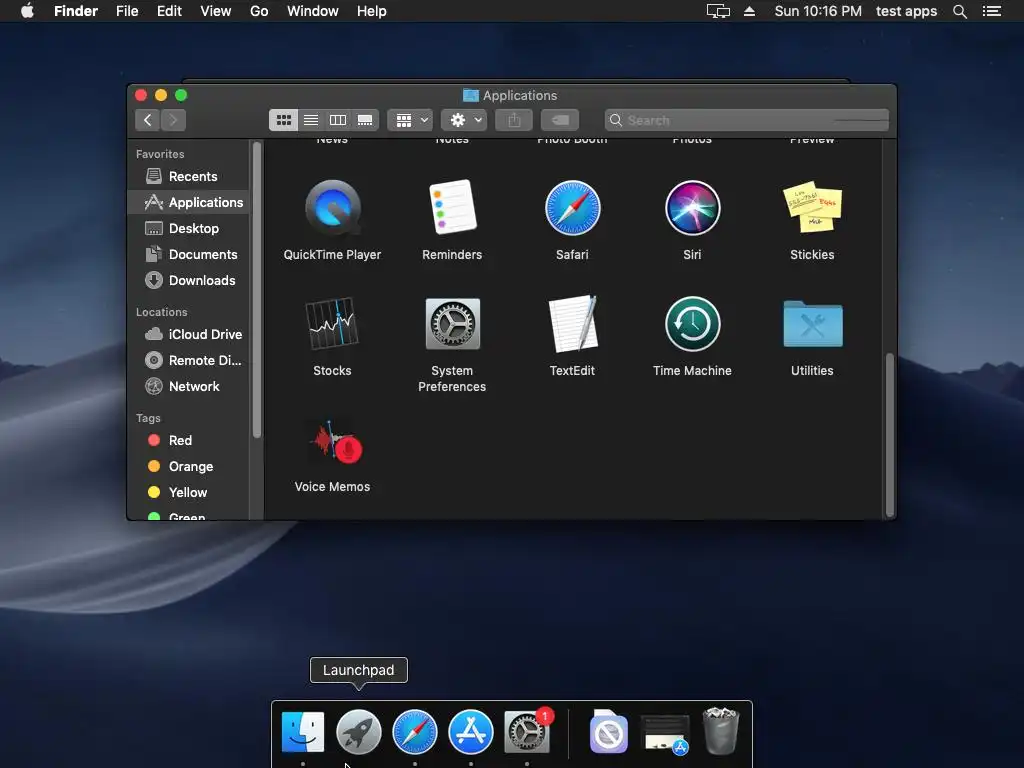Open Documents in the sidebar
The width and height of the screenshot is (1024, 768).
coord(189,255)
